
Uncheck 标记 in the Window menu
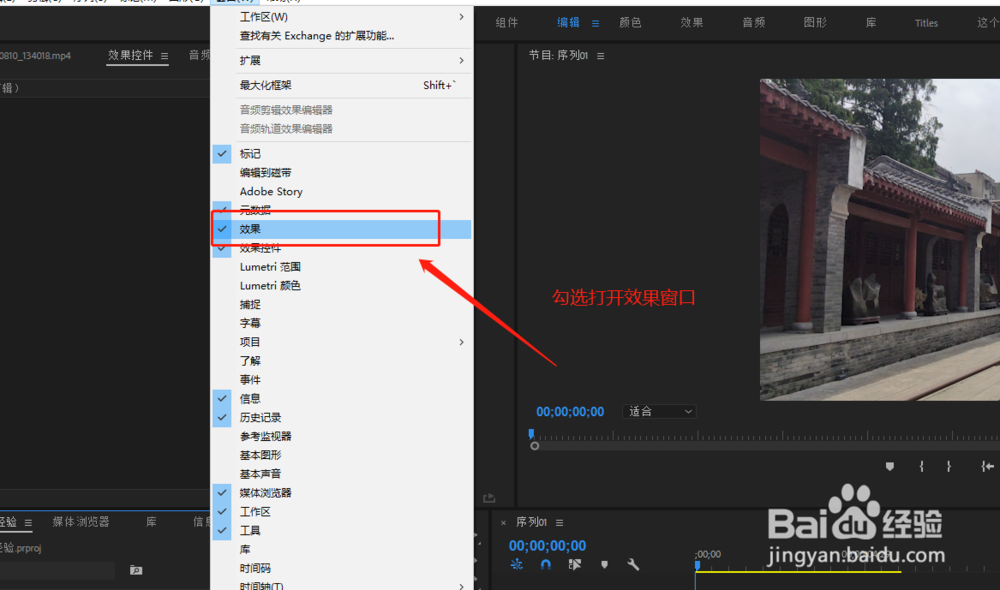(341, 154)
